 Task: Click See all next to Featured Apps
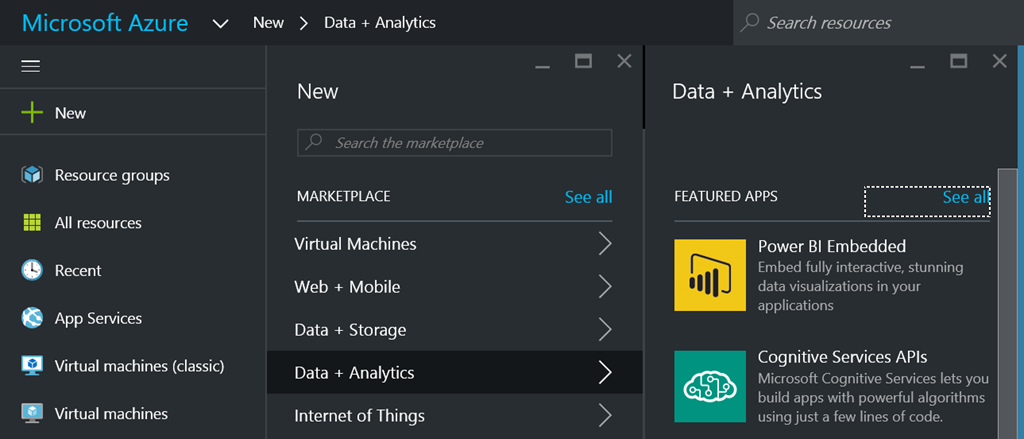(965, 198)
